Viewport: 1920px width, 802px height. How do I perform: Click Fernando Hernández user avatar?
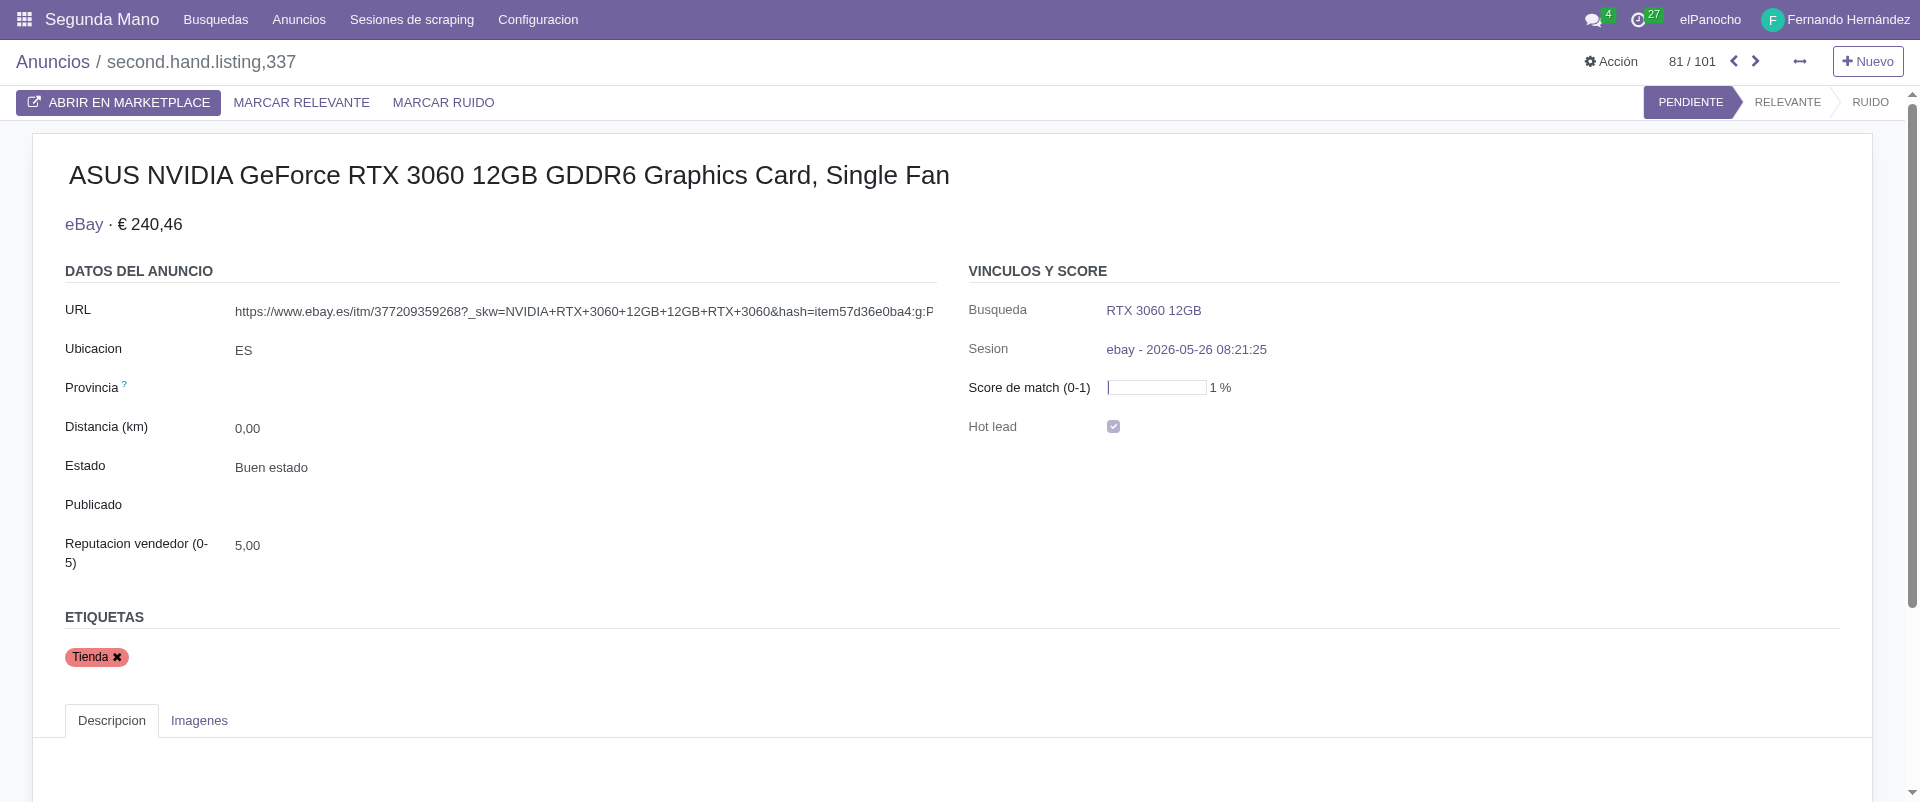pos(1772,20)
